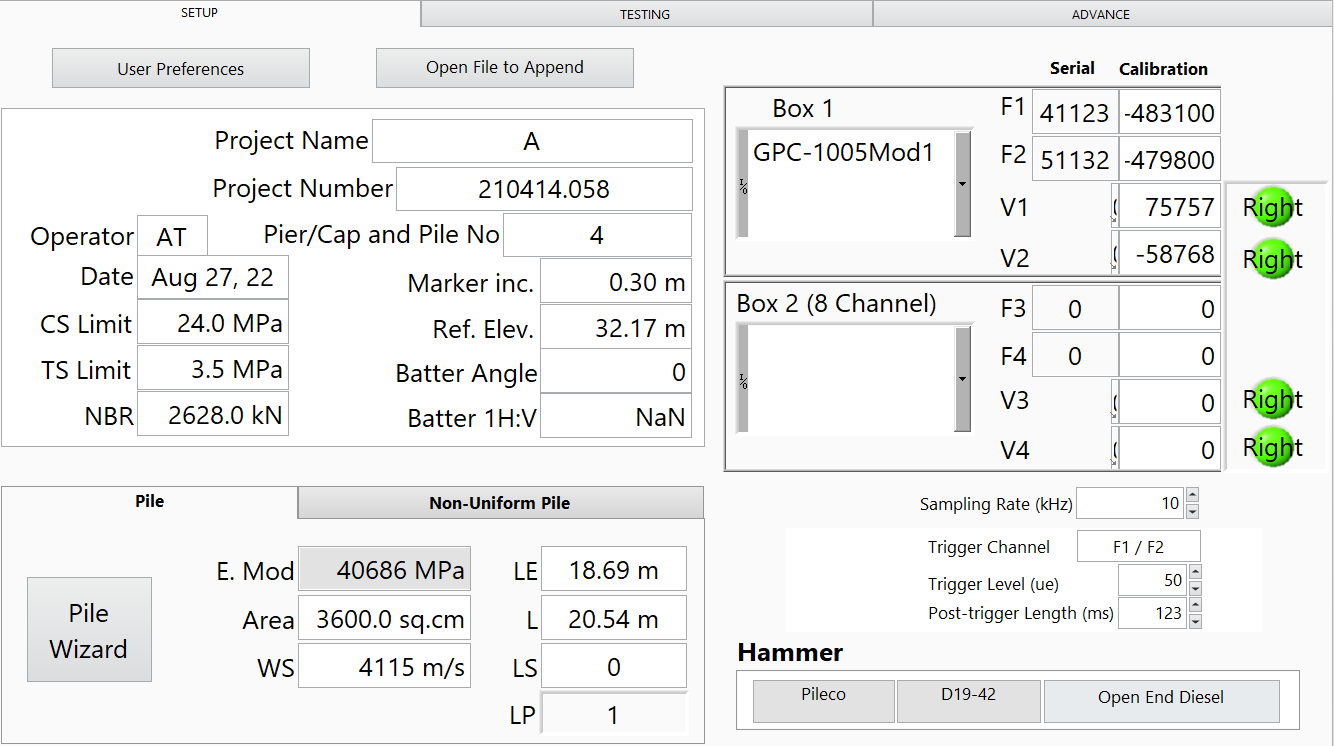
Task: Click the F2 serial number 51132
Action: tap(1075, 160)
